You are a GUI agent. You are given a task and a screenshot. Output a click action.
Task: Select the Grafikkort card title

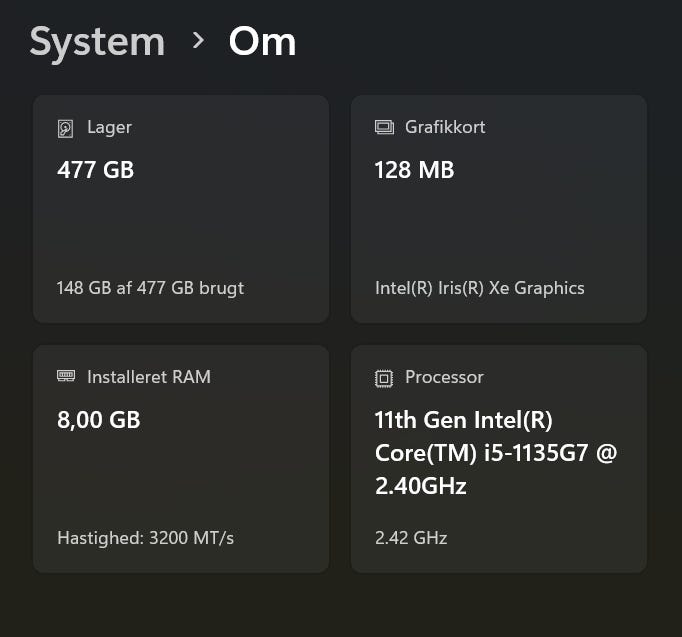click(445, 127)
